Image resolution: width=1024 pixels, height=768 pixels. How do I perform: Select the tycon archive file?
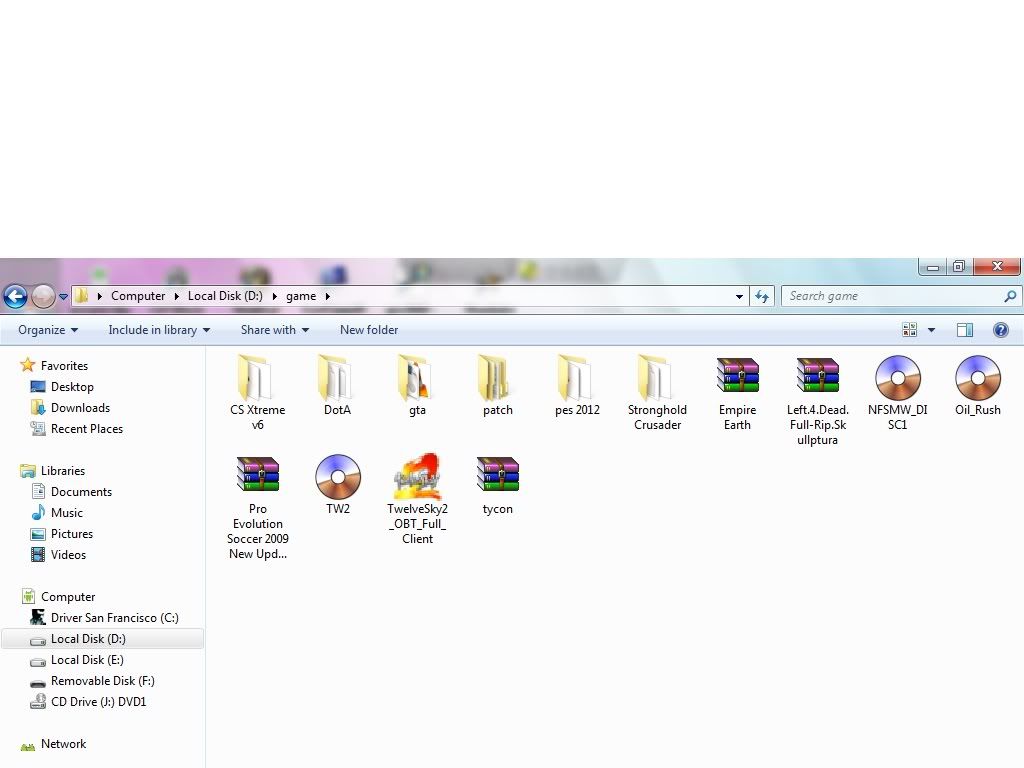click(x=497, y=484)
